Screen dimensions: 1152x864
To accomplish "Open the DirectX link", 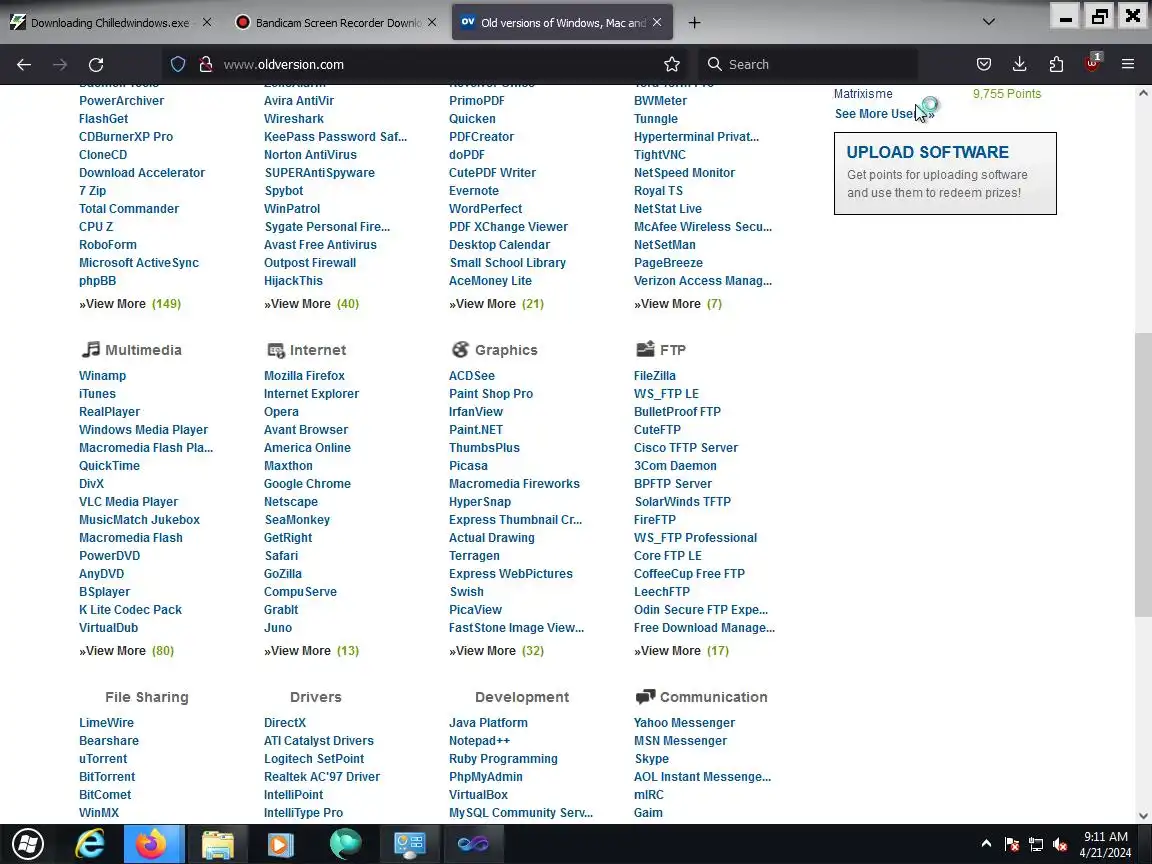I will click(x=285, y=723).
